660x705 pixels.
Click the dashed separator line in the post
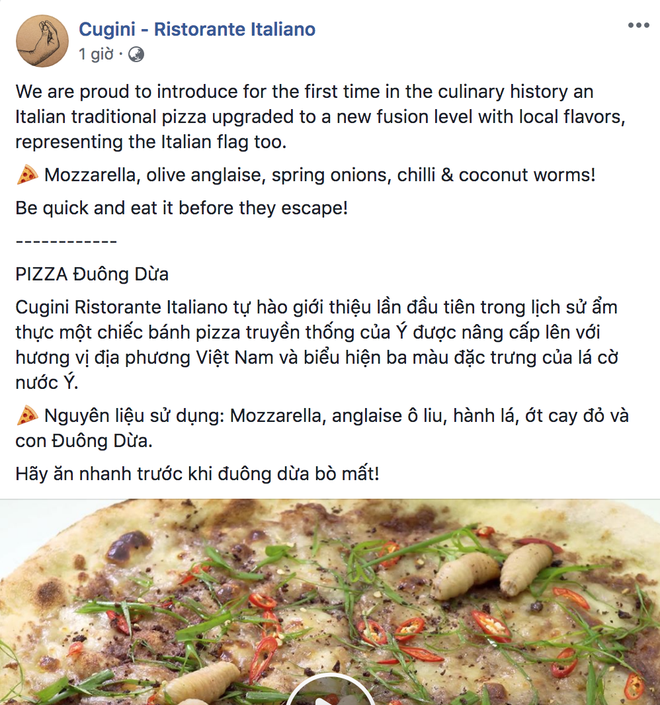(66, 241)
